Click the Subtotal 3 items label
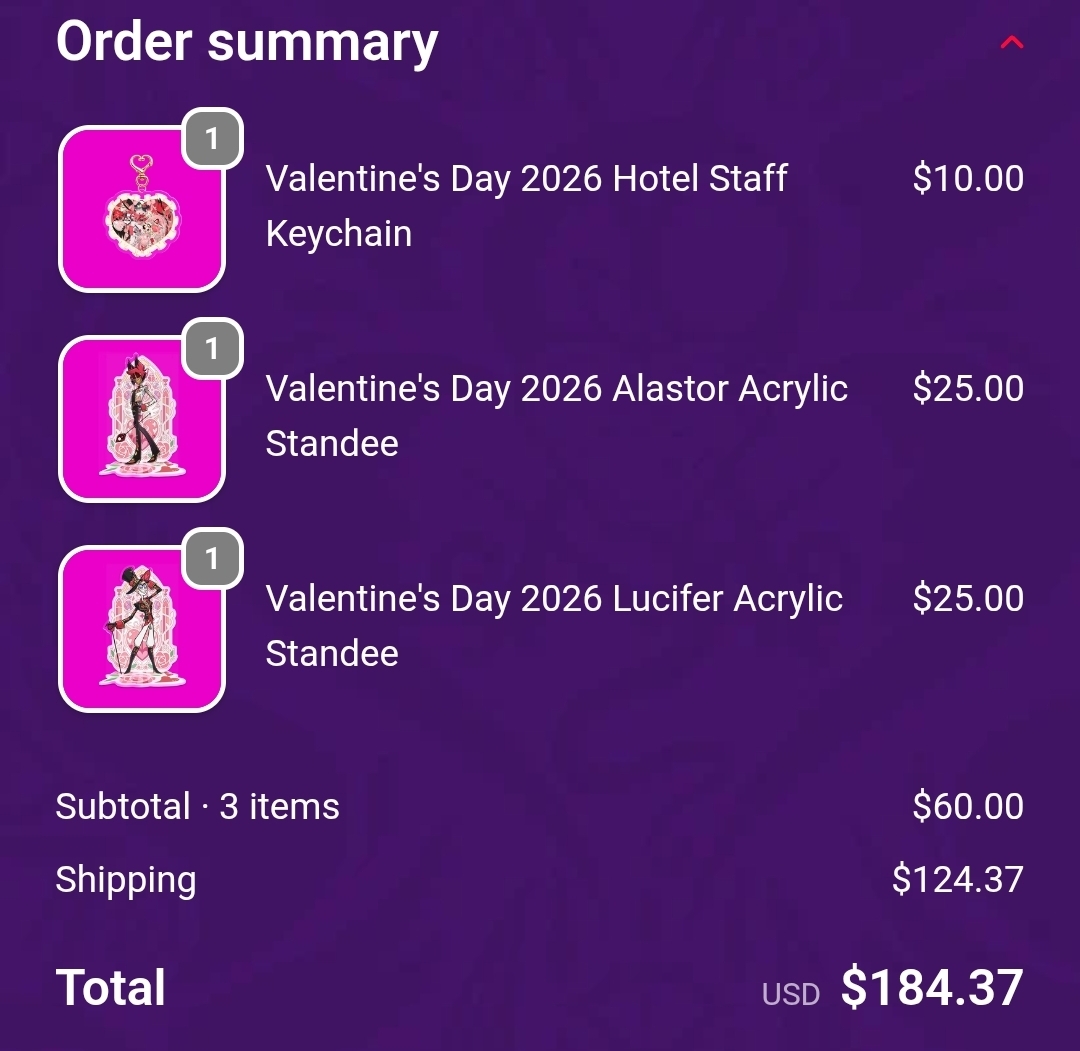 tap(198, 807)
